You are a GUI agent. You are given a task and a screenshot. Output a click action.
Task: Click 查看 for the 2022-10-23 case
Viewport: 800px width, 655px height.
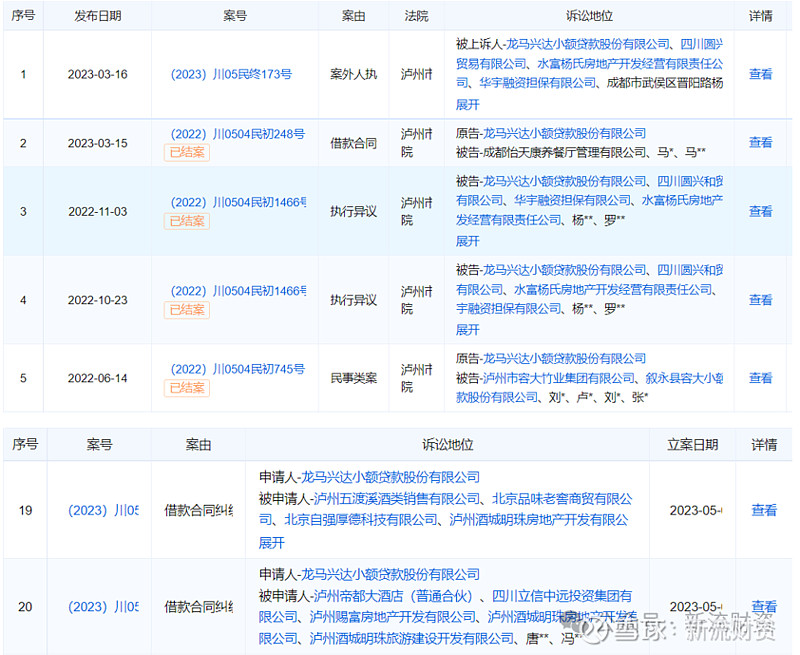(760, 300)
